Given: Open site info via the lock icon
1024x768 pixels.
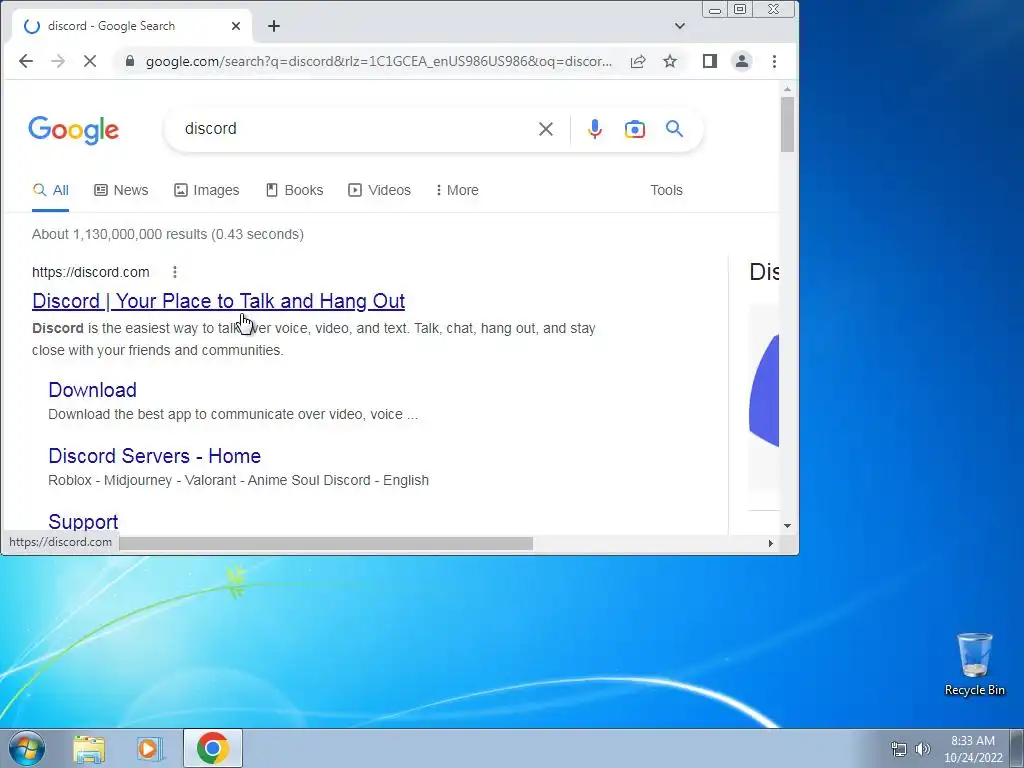Looking at the screenshot, I should point(130,61).
